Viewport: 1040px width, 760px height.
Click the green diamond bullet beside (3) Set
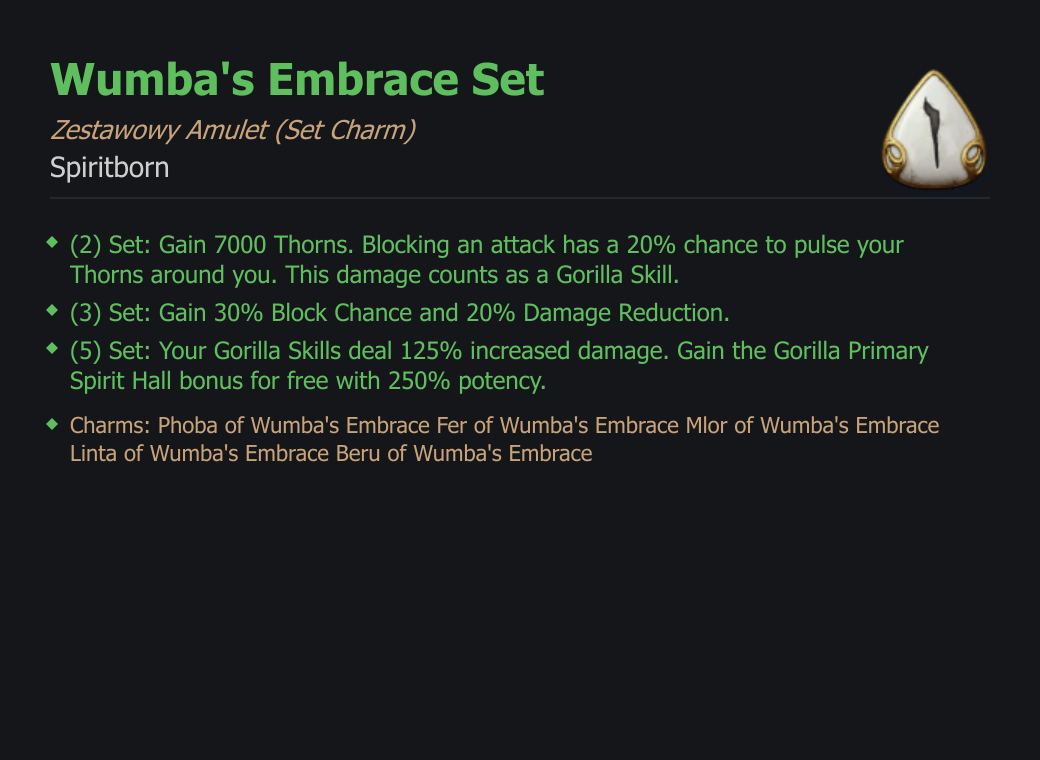pos(53,310)
